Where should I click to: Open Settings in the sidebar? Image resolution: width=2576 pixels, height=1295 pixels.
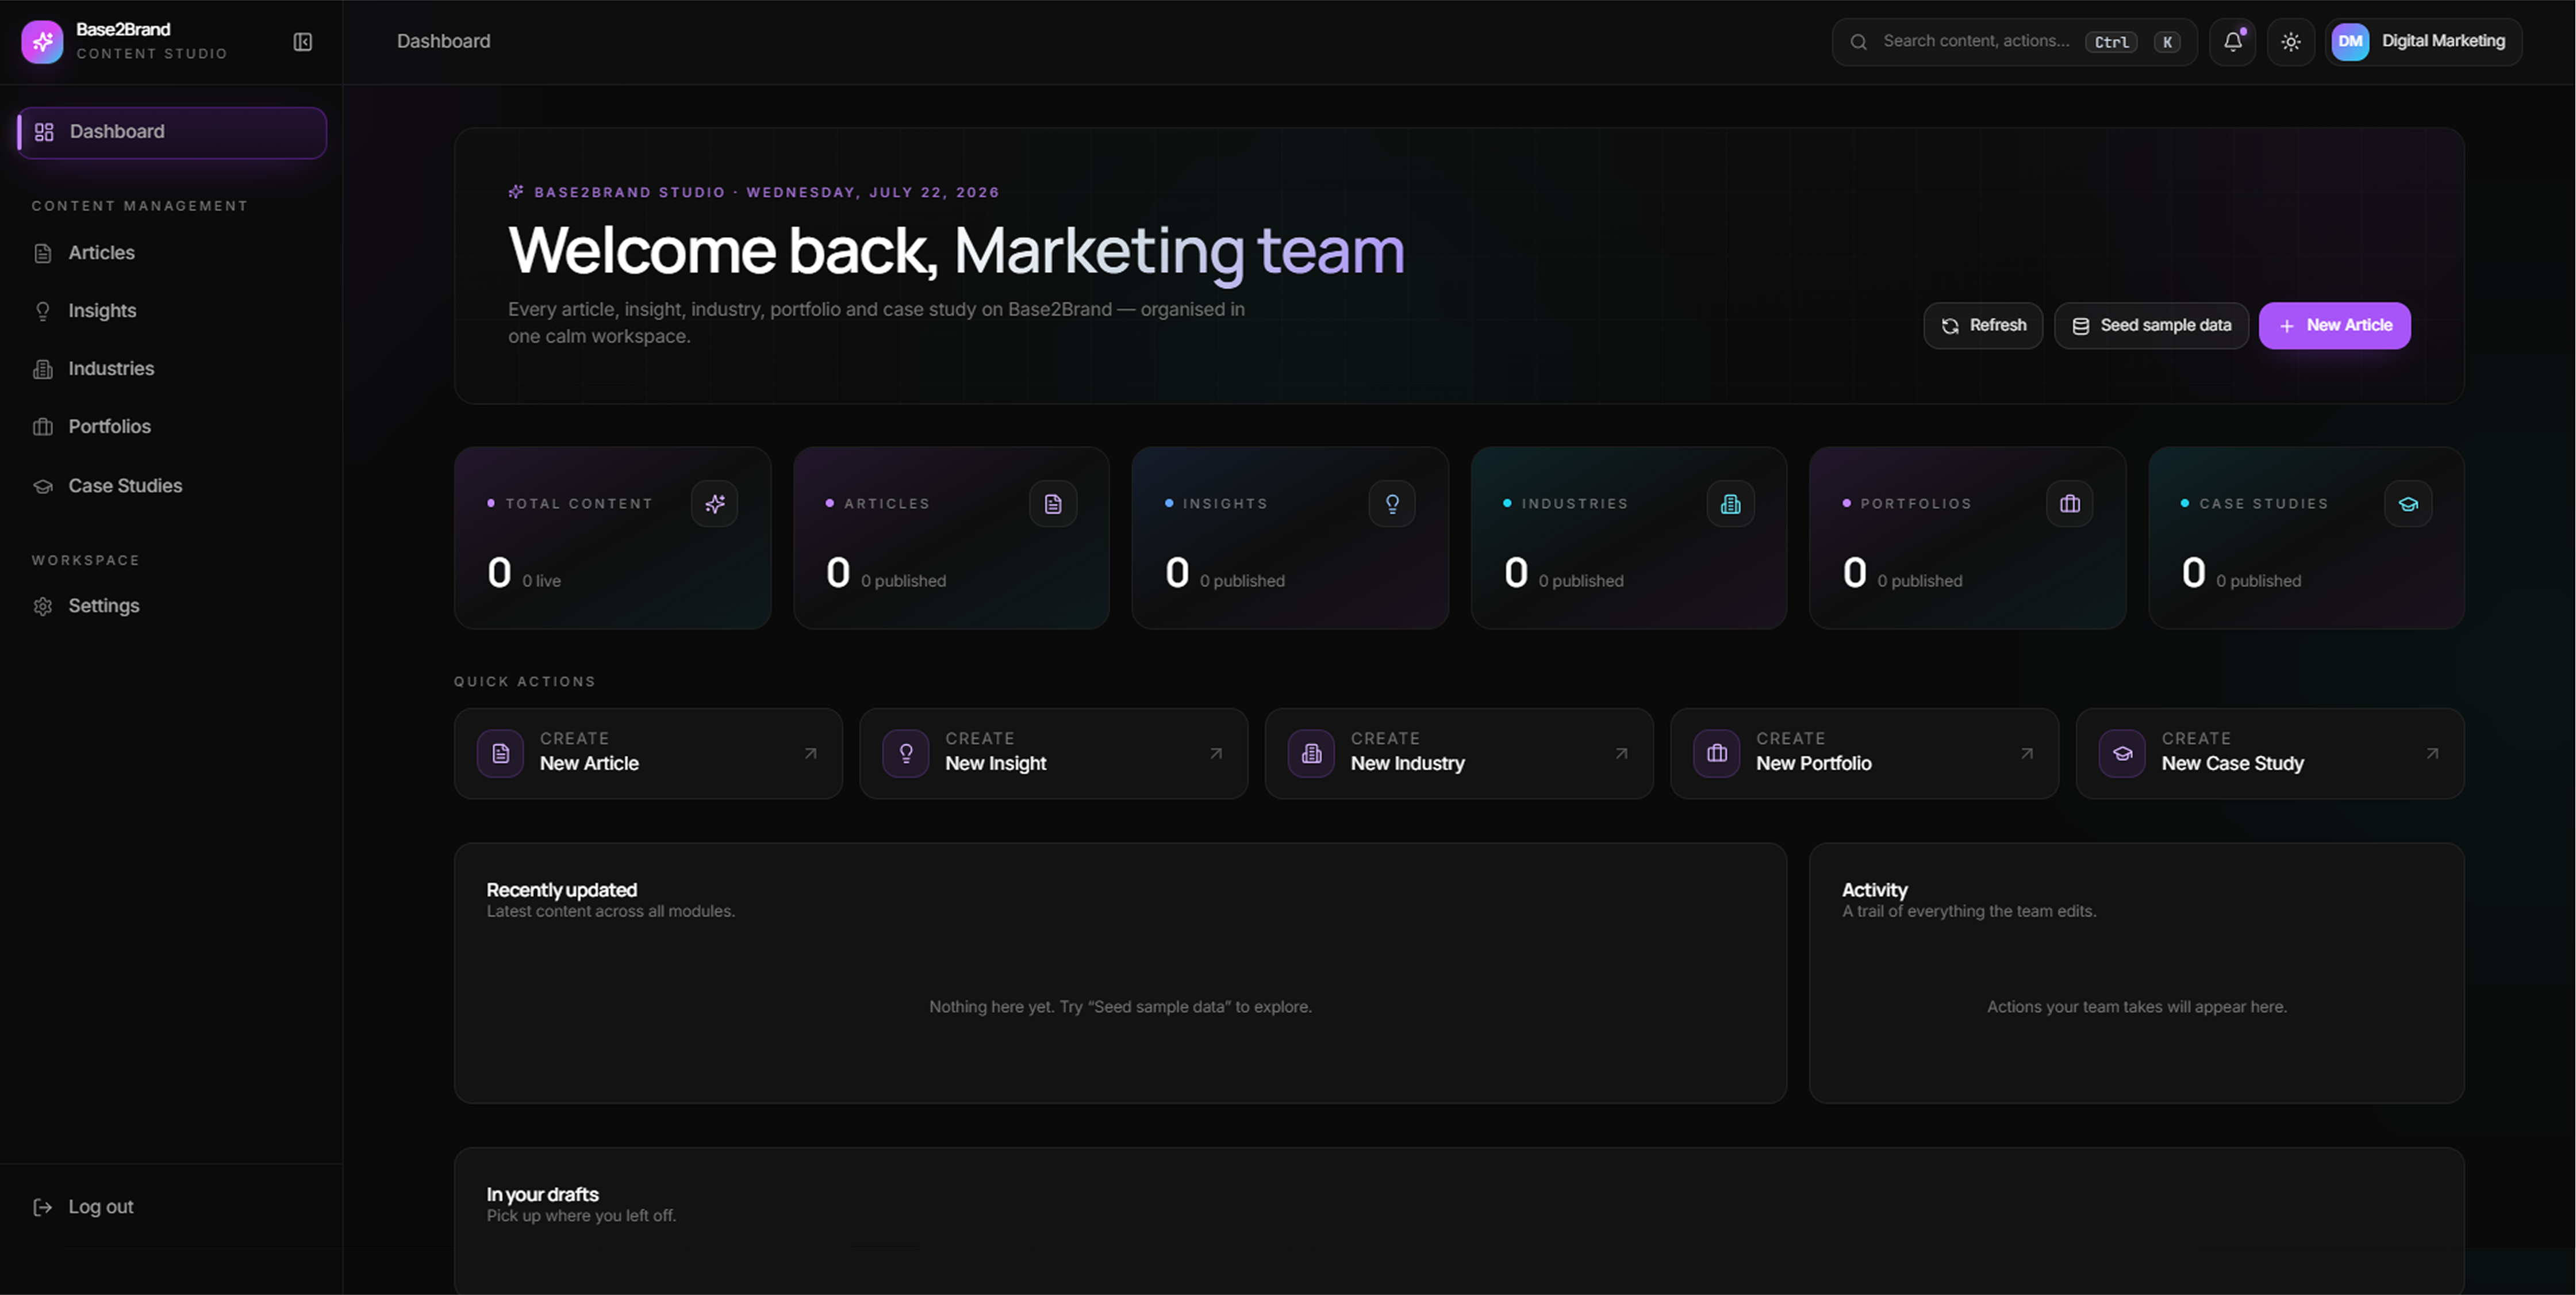point(172,606)
